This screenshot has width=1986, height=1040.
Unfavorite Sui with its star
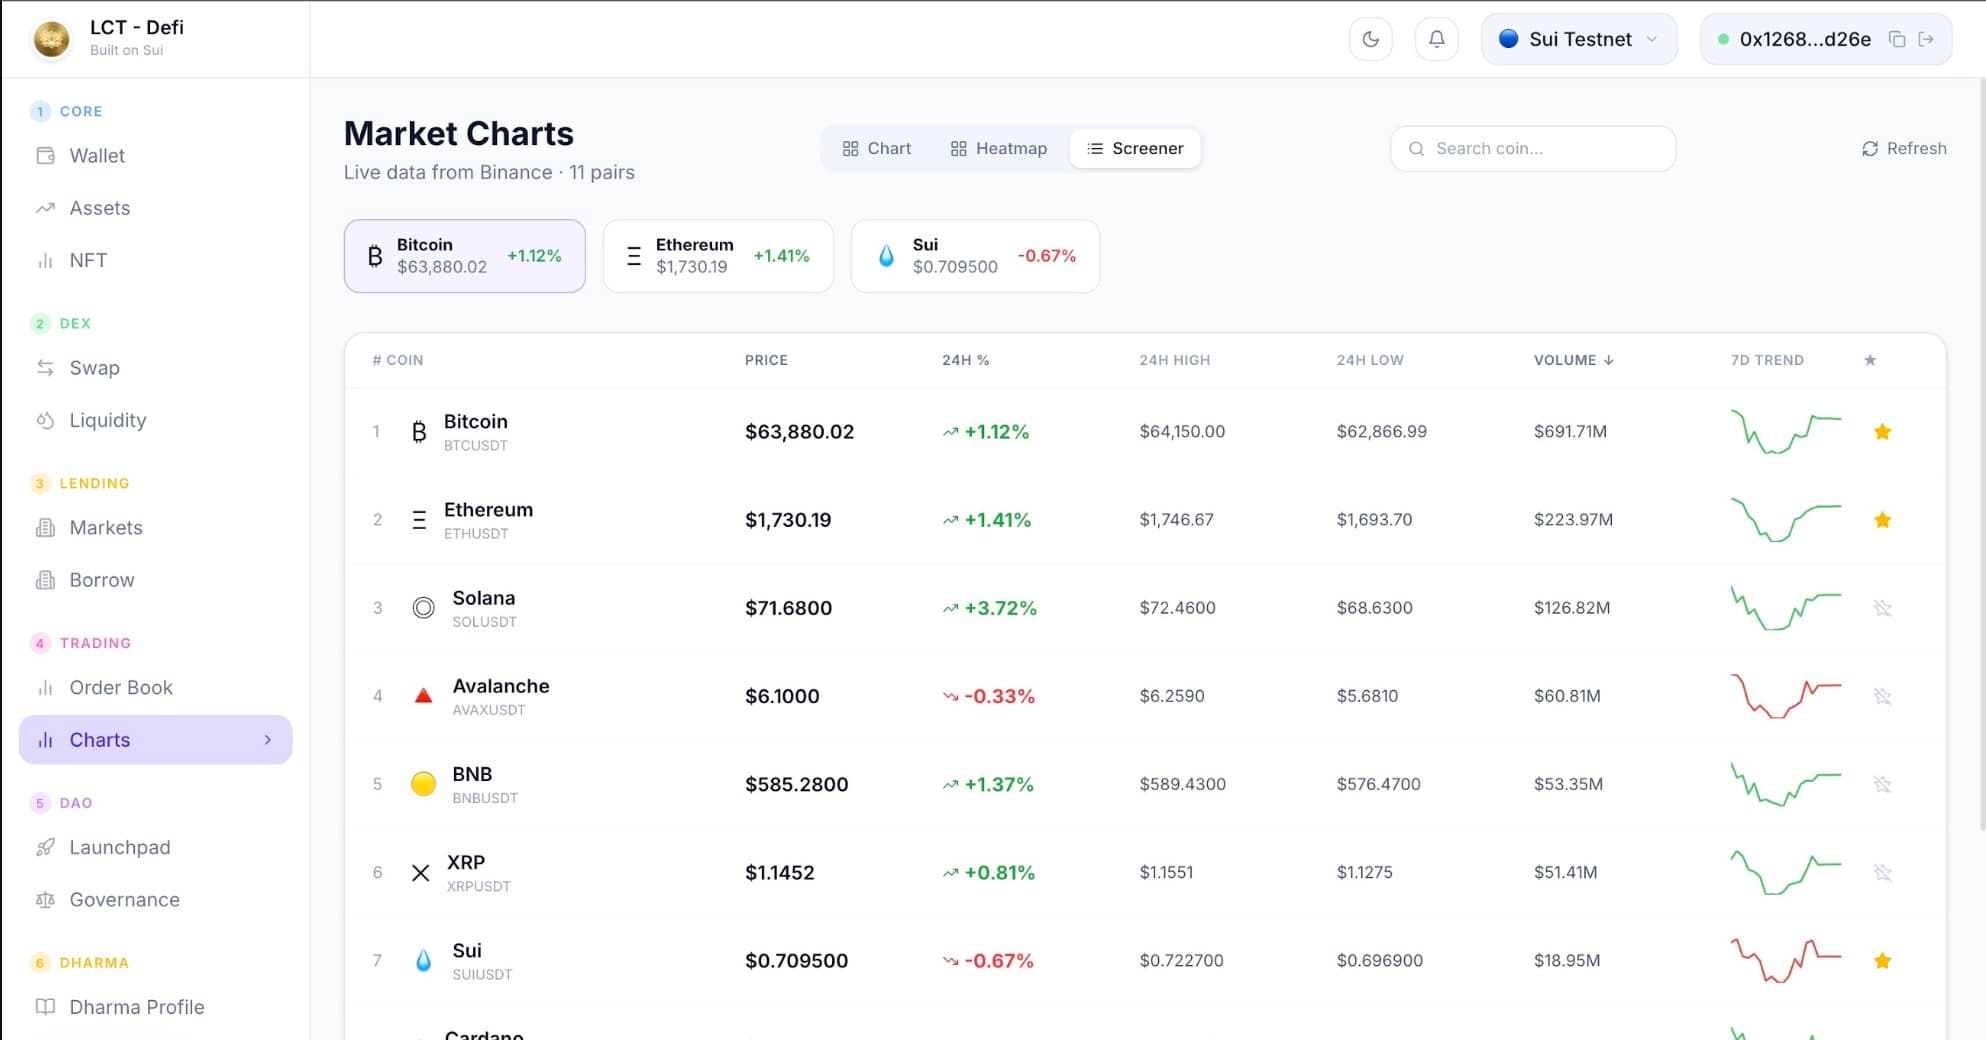[1882, 961]
